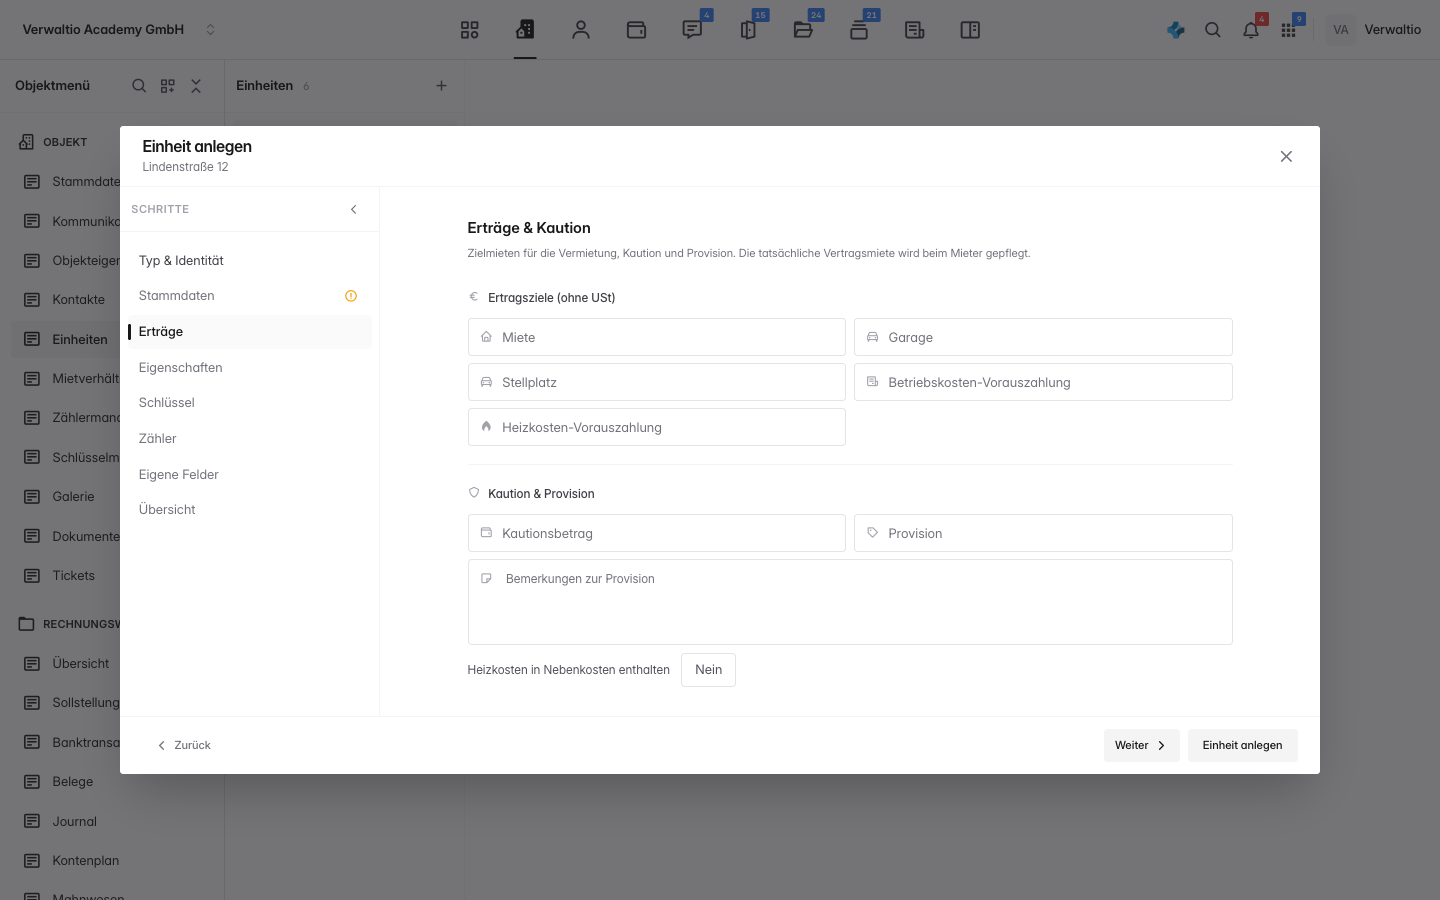The height and width of the screenshot is (900, 1440).
Task: Close the Einheit anlegen dialog
Action: 1286,156
